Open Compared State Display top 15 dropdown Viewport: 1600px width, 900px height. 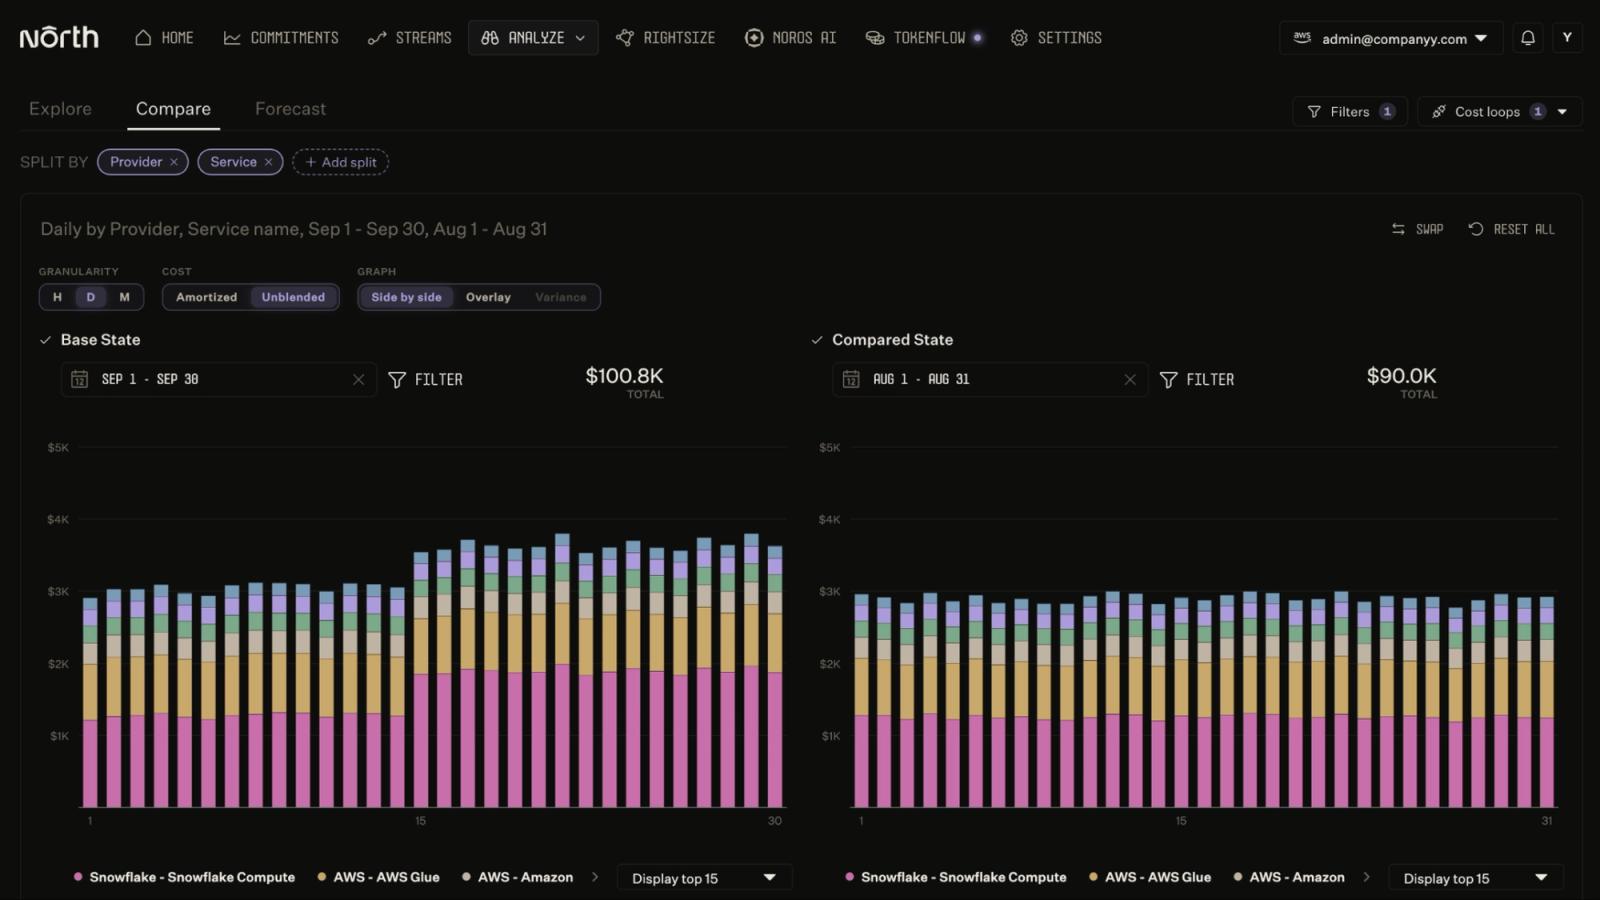click(1476, 878)
